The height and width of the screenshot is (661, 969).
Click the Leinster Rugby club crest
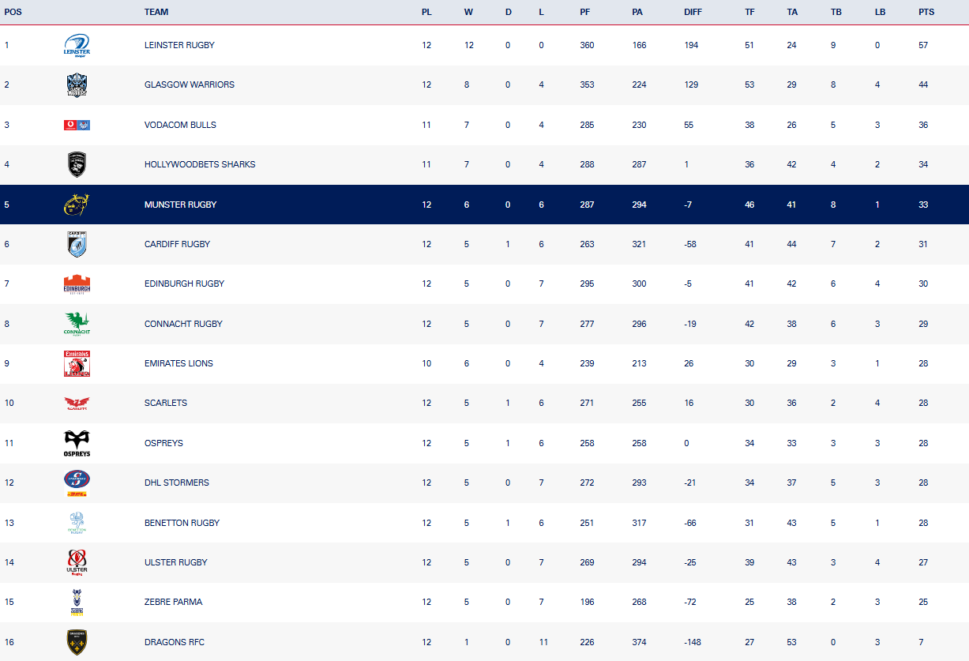point(77,44)
